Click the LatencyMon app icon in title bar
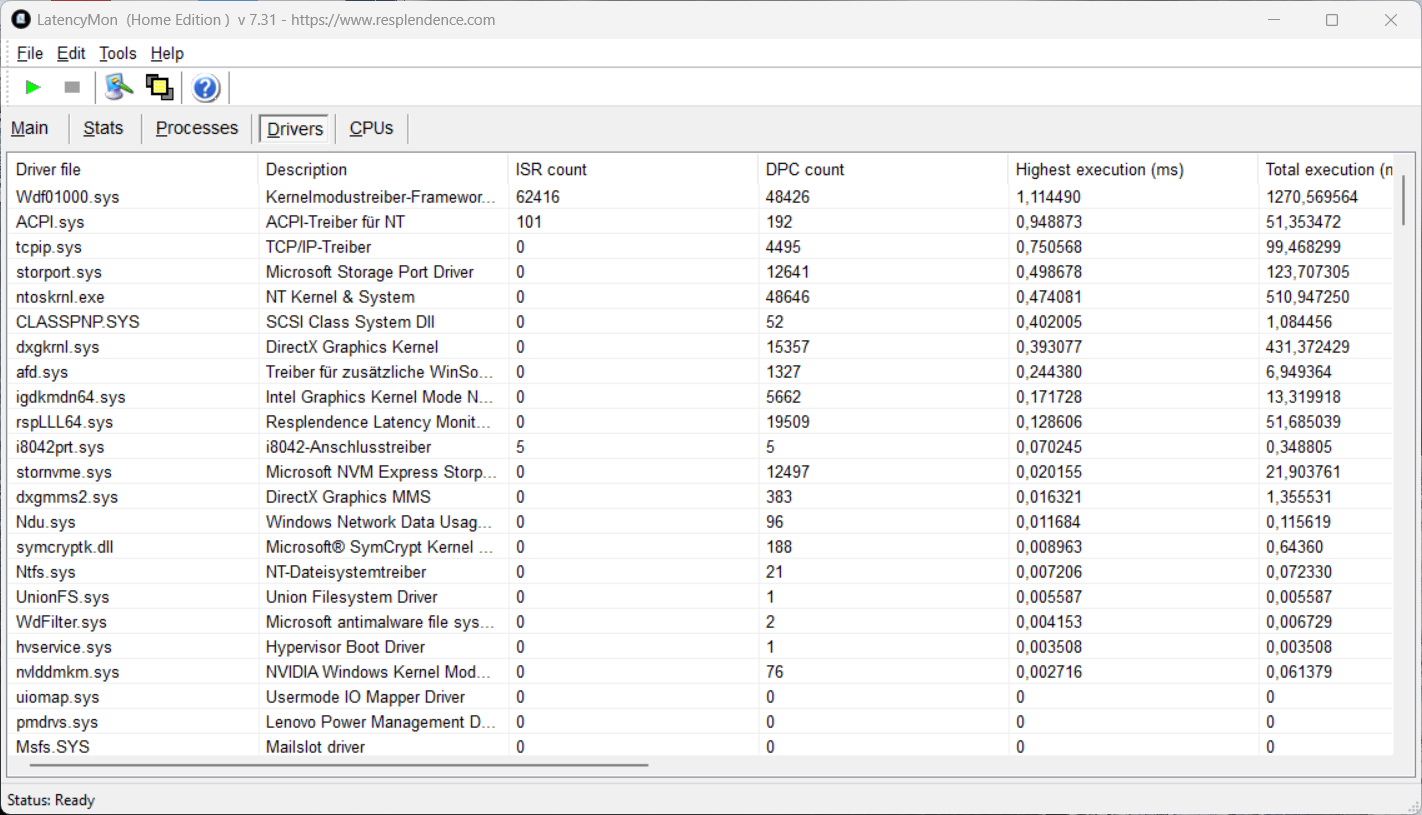 click(x=20, y=20)
